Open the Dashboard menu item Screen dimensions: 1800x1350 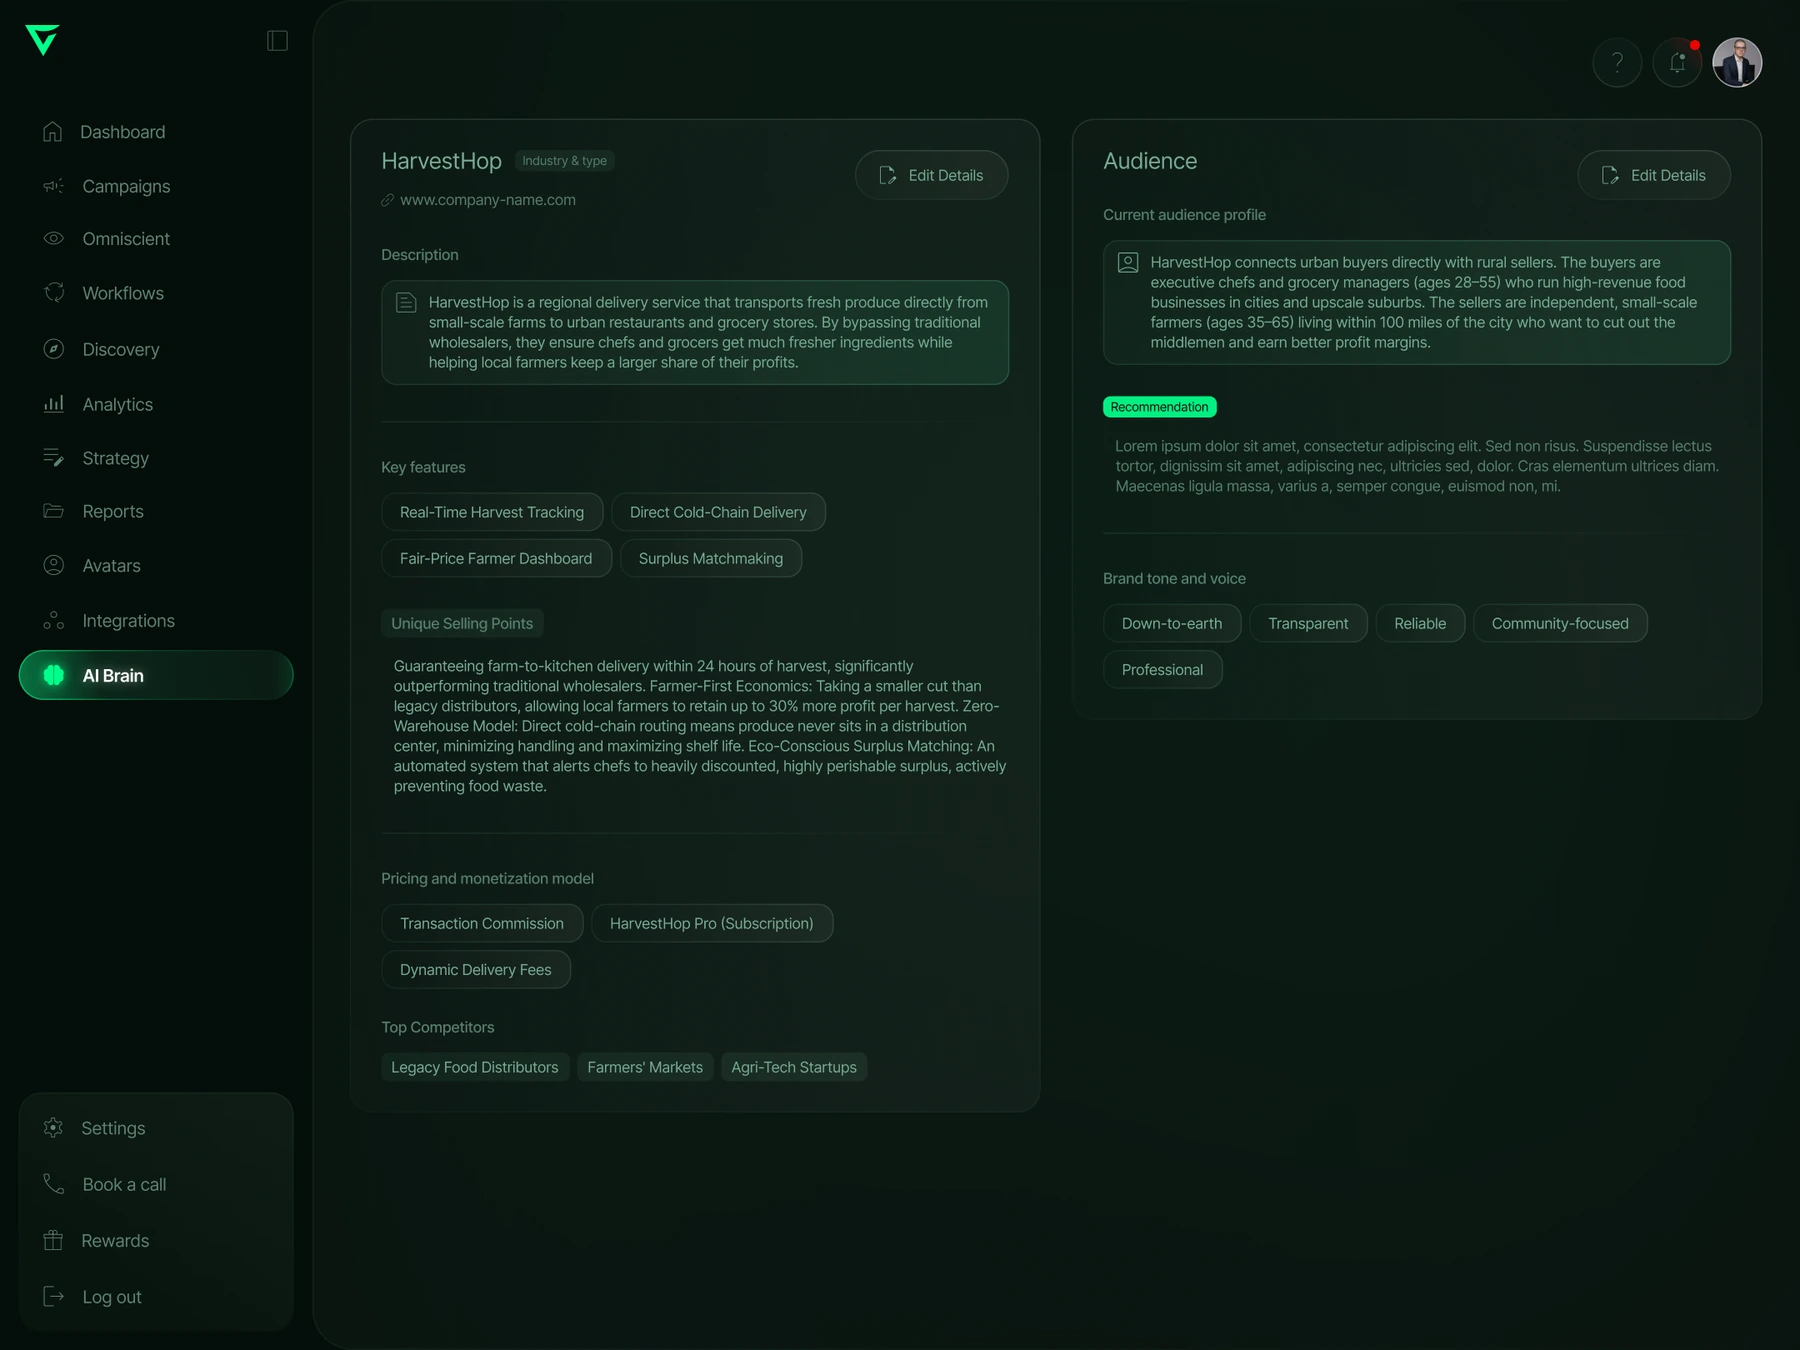coord(156,132)
